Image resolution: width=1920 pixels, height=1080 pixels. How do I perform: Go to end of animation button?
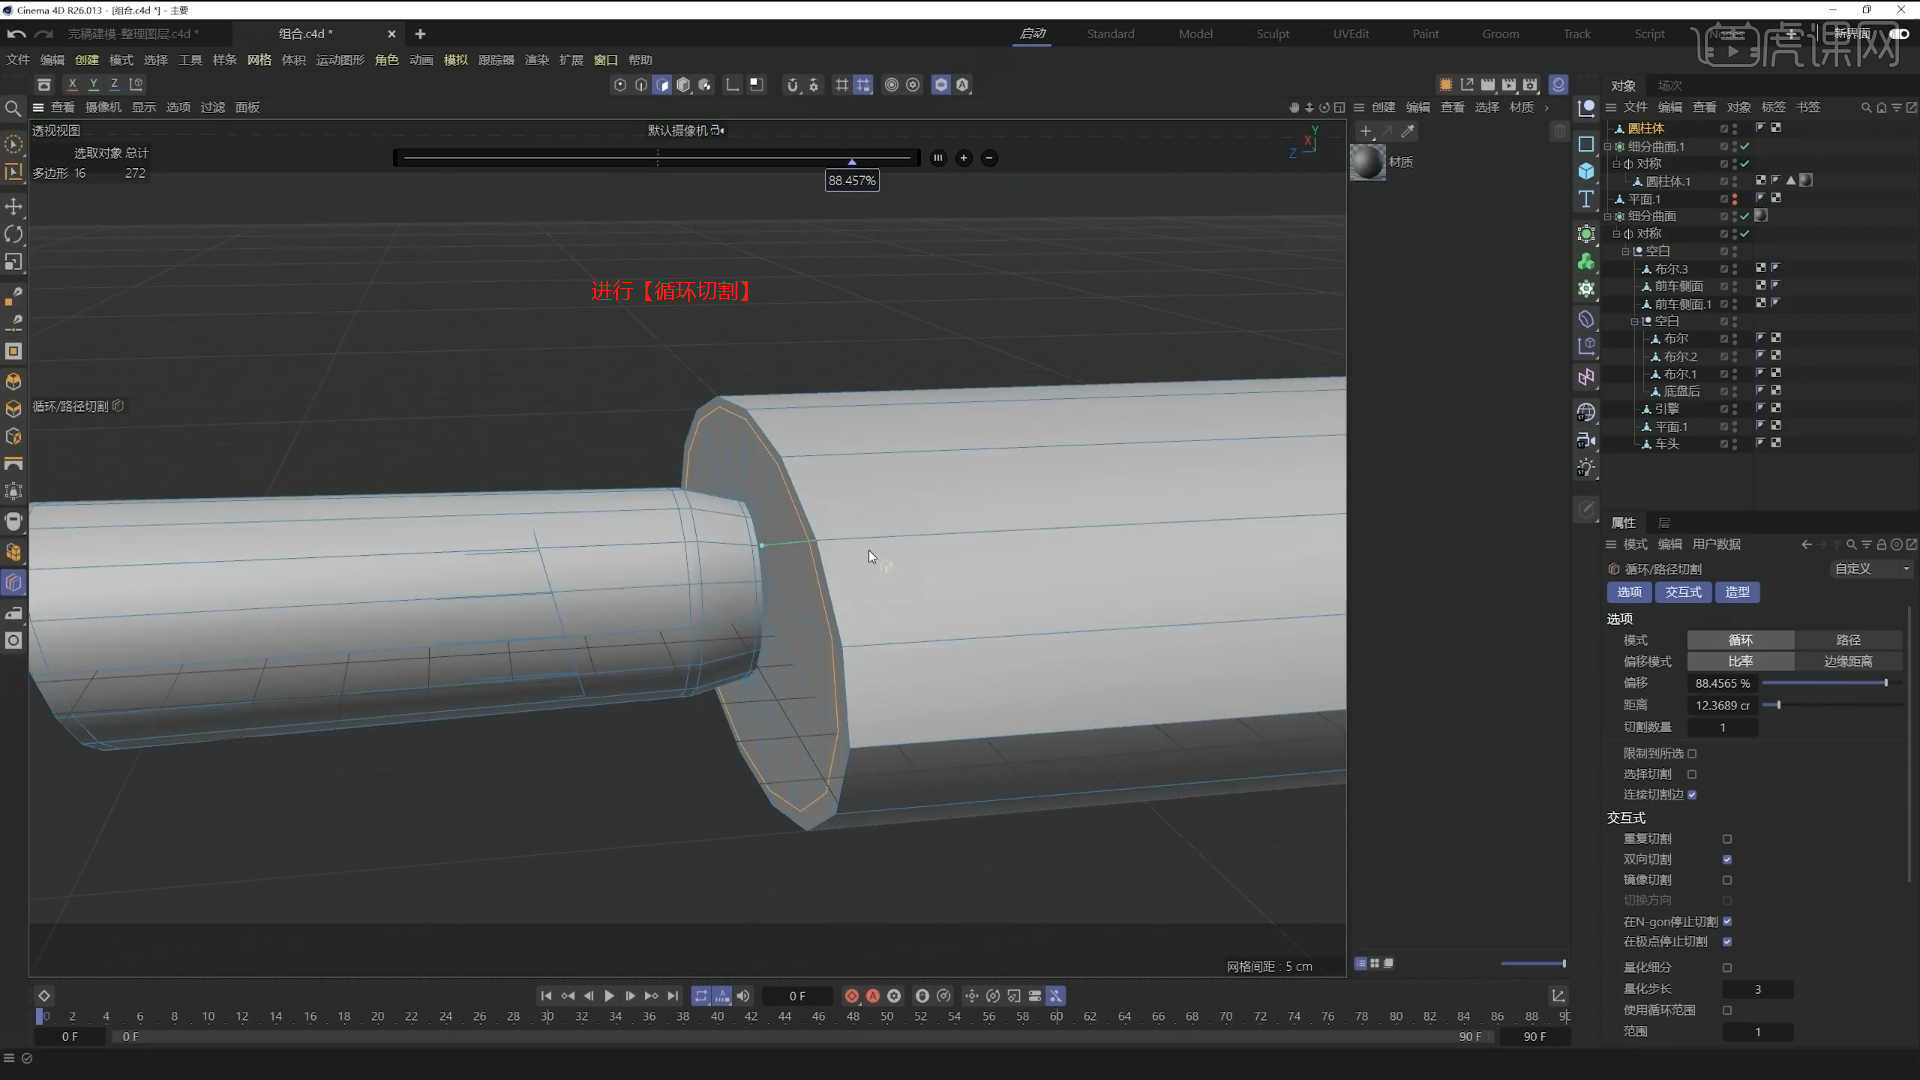[673, 996]
